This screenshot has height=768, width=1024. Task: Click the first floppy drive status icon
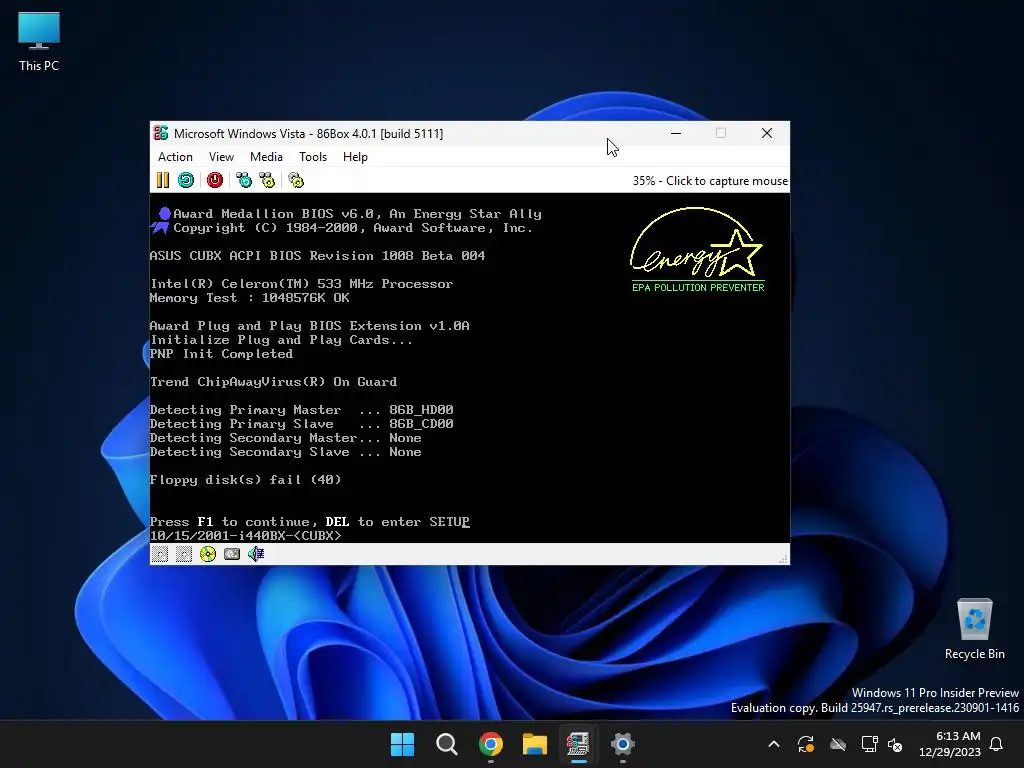click(x=160, y=554)
